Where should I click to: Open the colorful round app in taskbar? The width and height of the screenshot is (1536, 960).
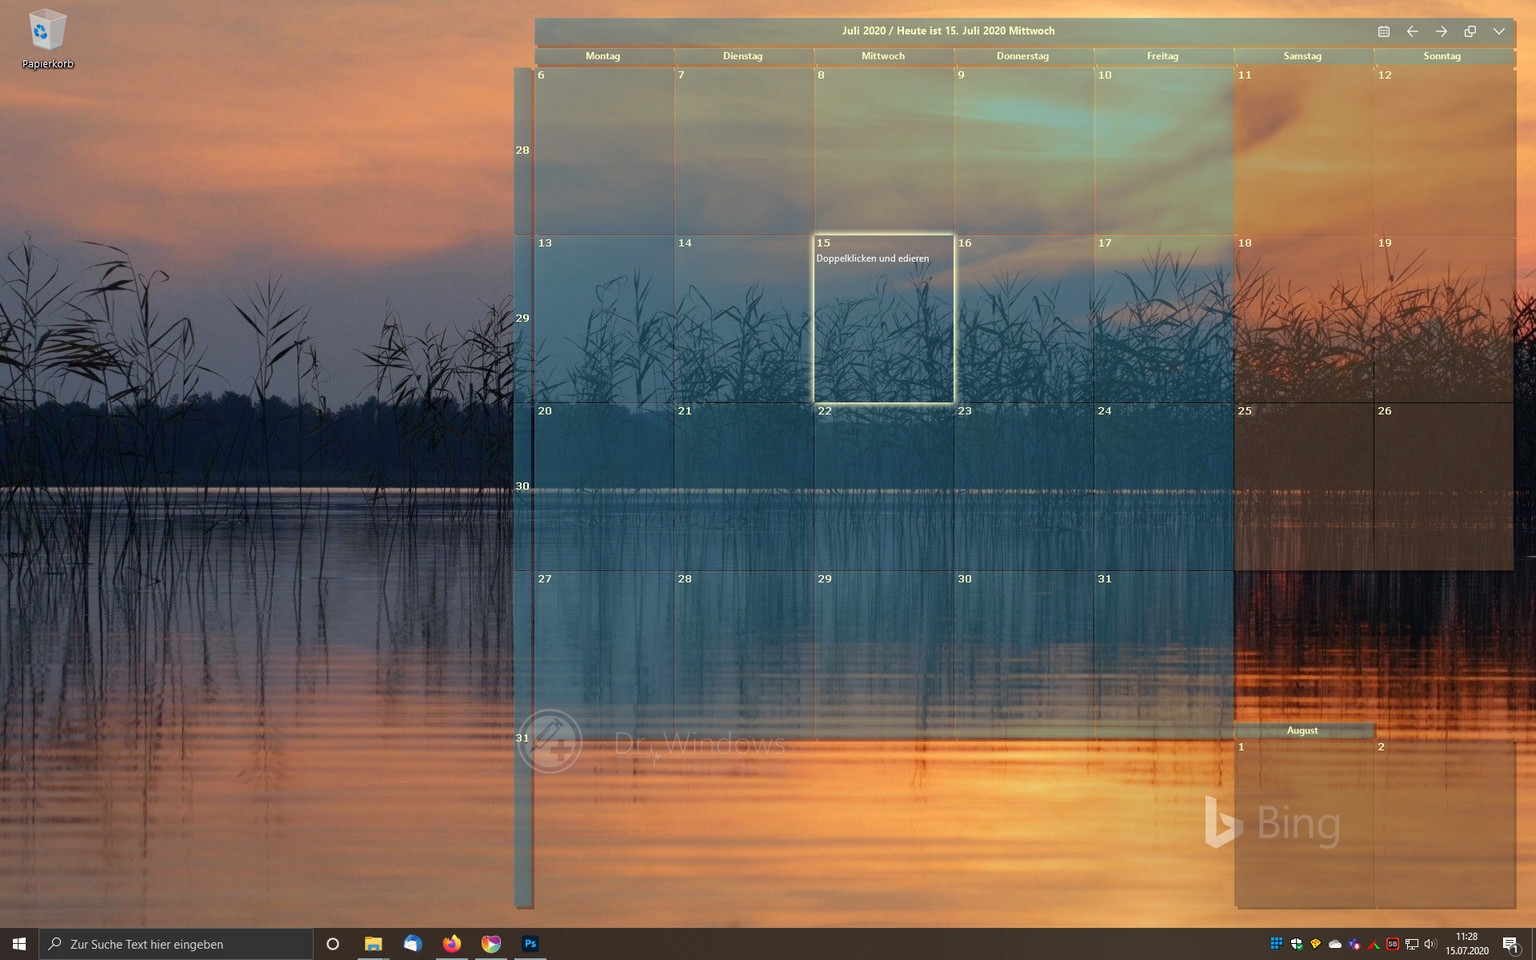click(491, 944)
